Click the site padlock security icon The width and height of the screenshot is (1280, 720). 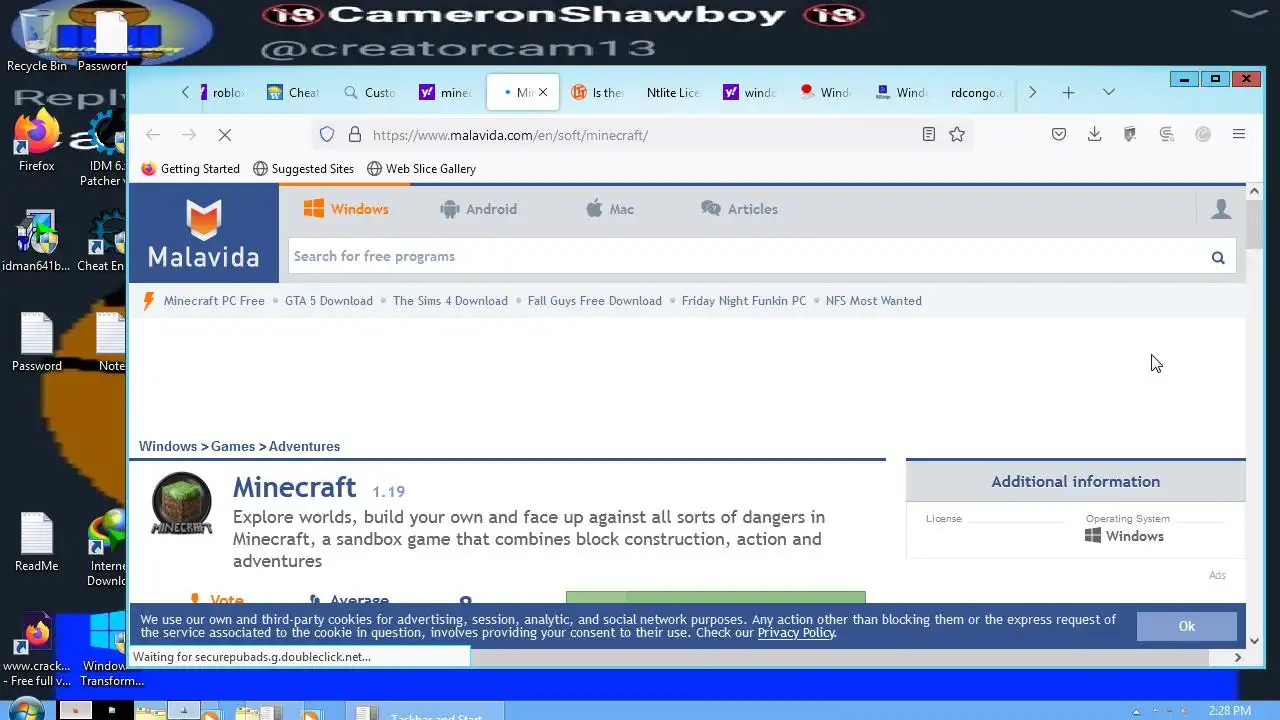click(354, 134)
